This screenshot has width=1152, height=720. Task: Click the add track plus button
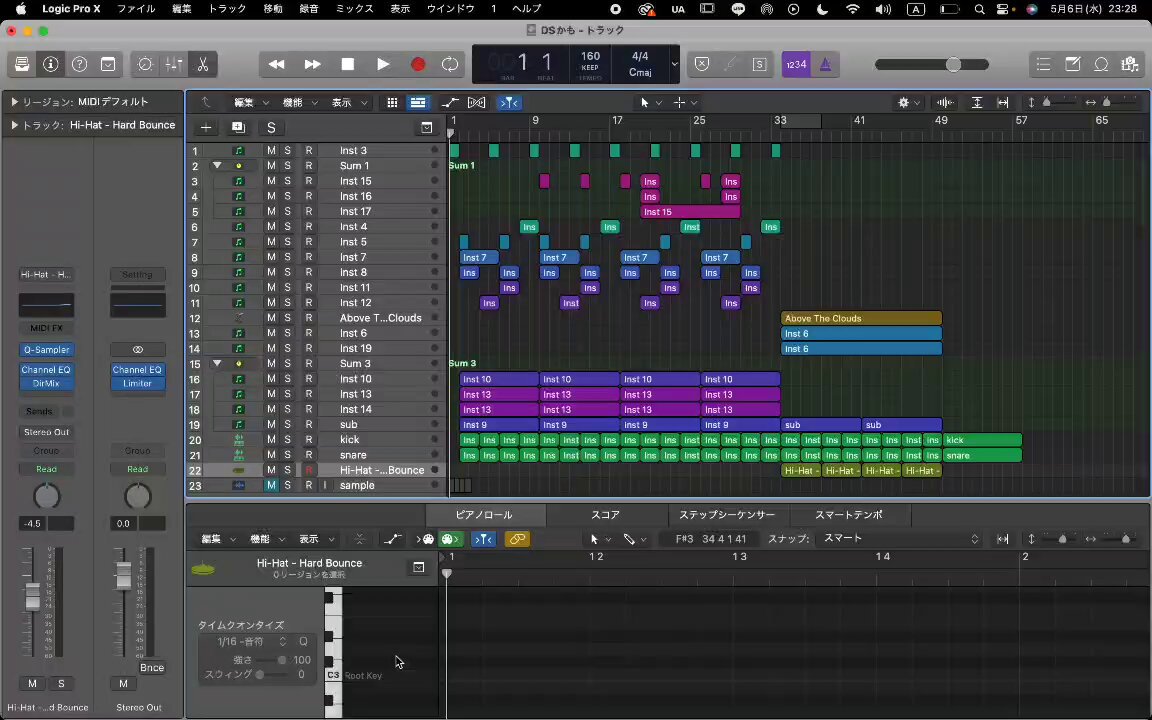pyautogui.click(x=206, y=127)
